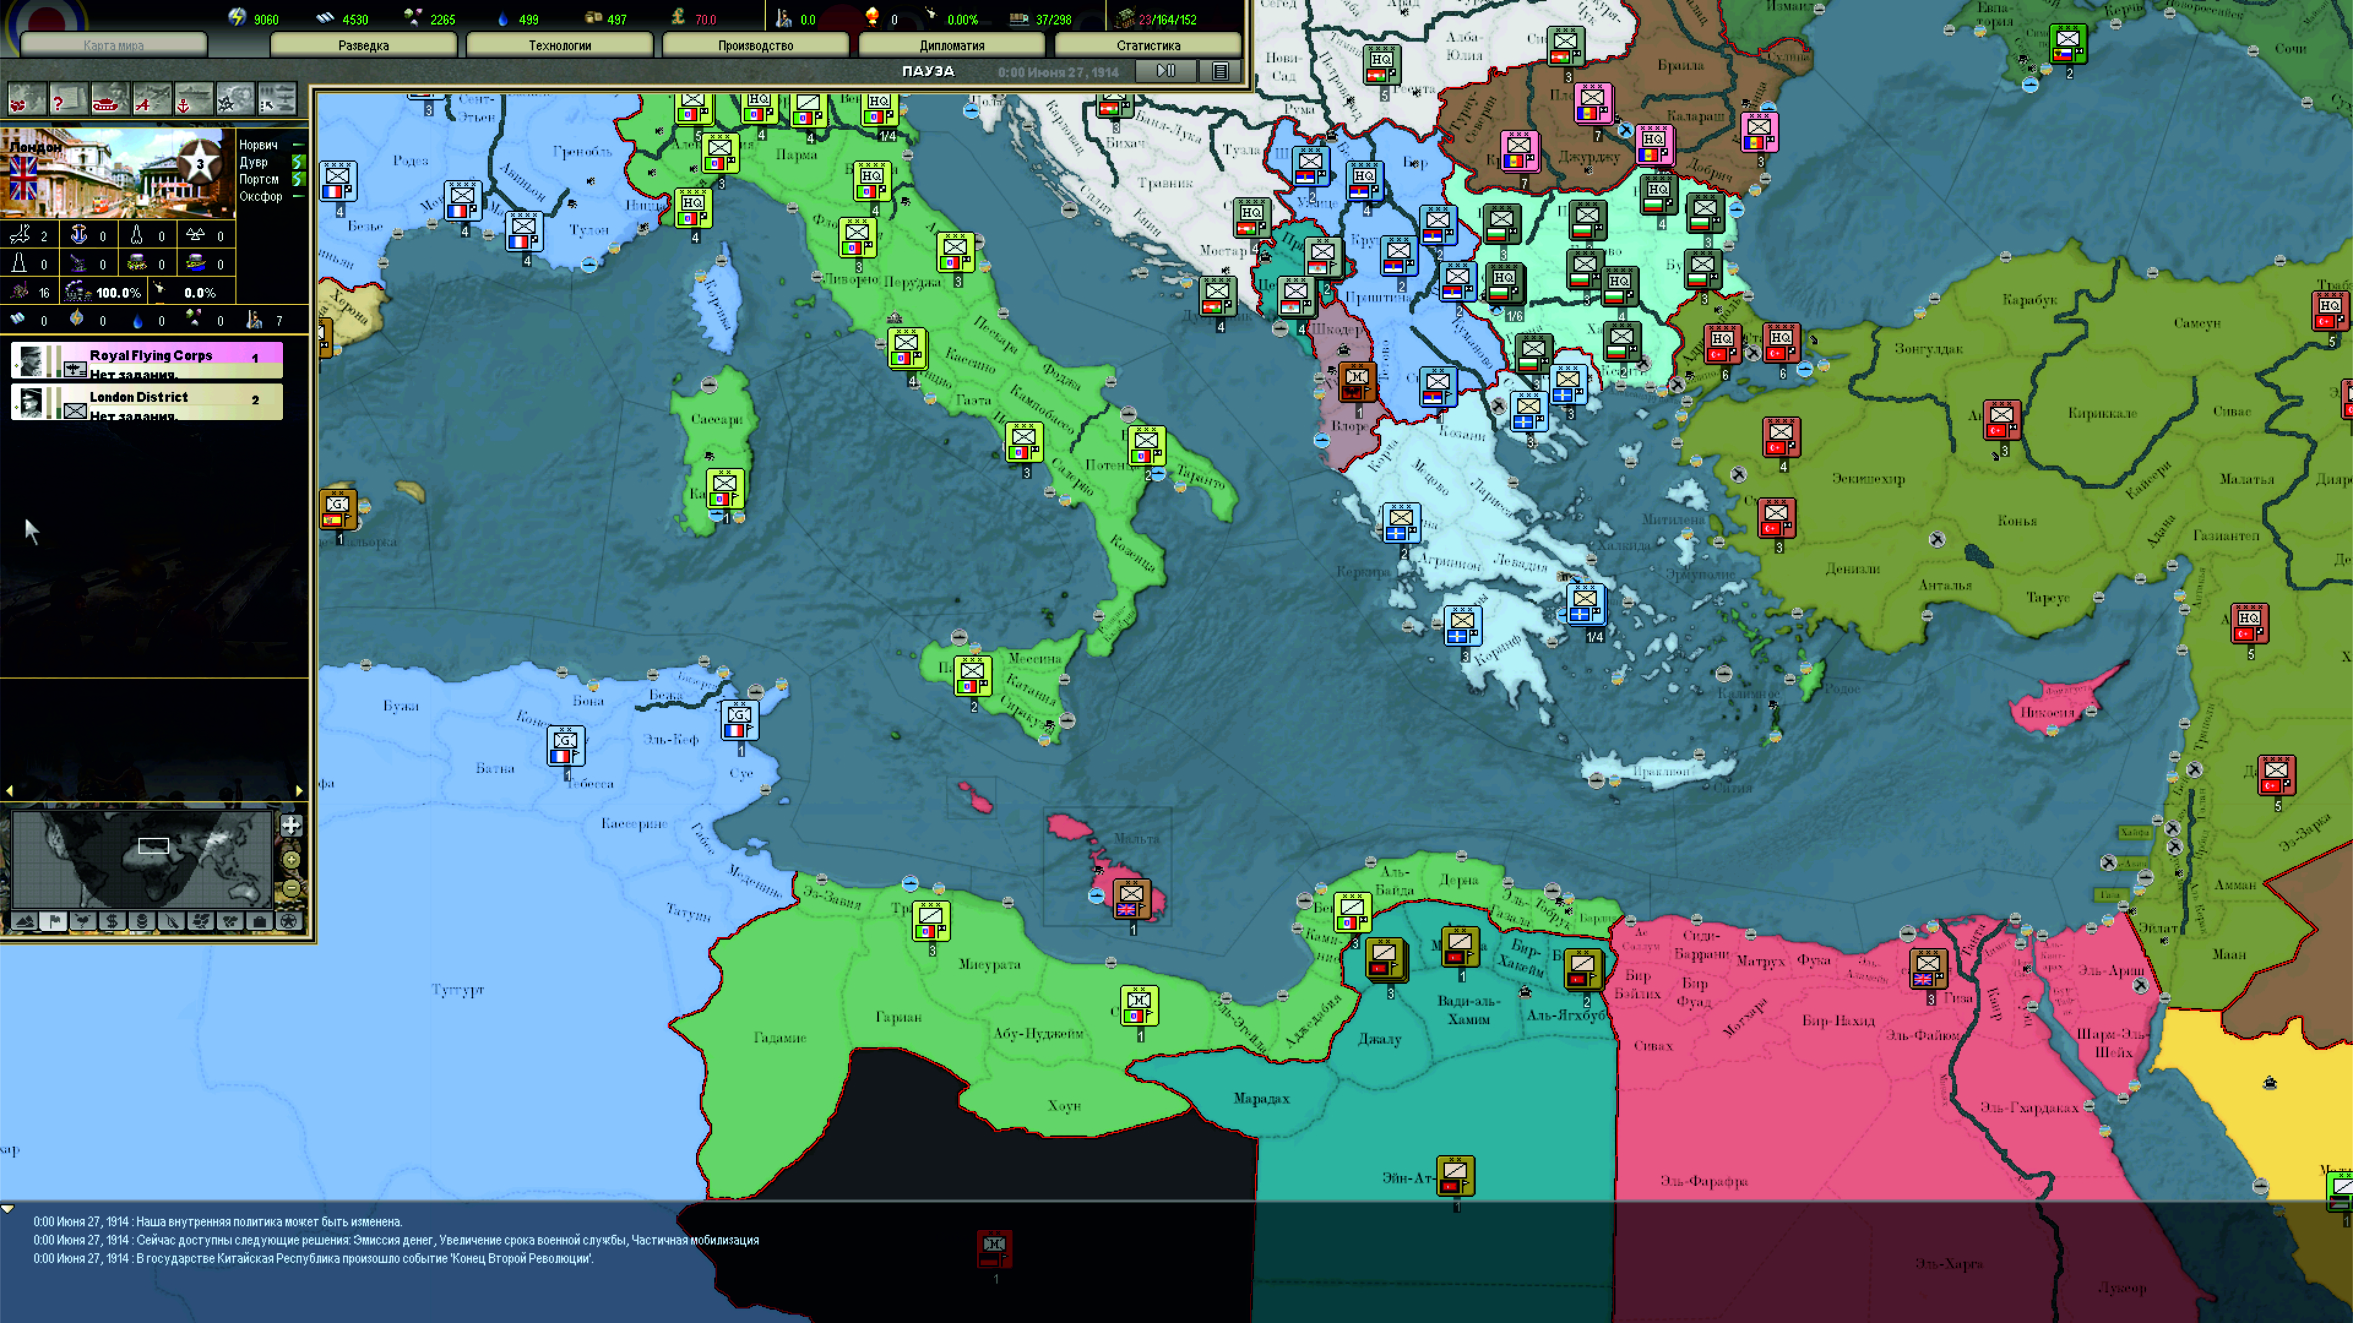Screen dimensions: 2353x1323
Task: Select the land units tank icon
Action: point(110,100)
